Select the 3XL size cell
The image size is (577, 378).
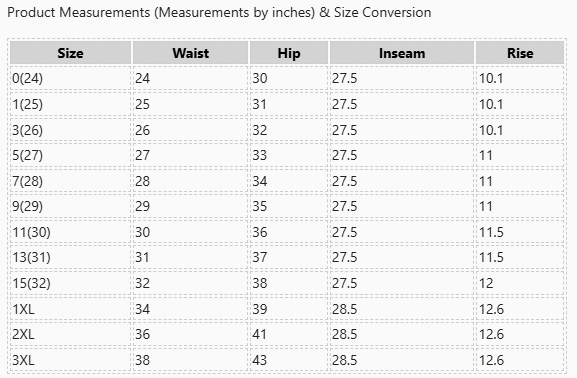[x=70, y=360]
